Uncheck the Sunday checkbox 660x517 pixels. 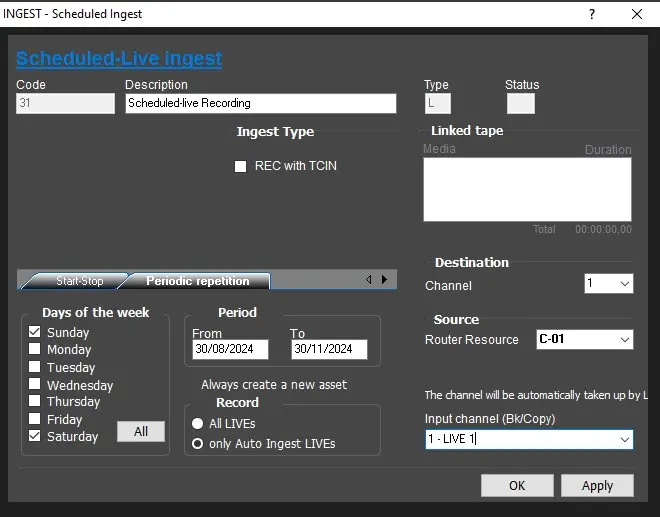click(x=35, y=332)
